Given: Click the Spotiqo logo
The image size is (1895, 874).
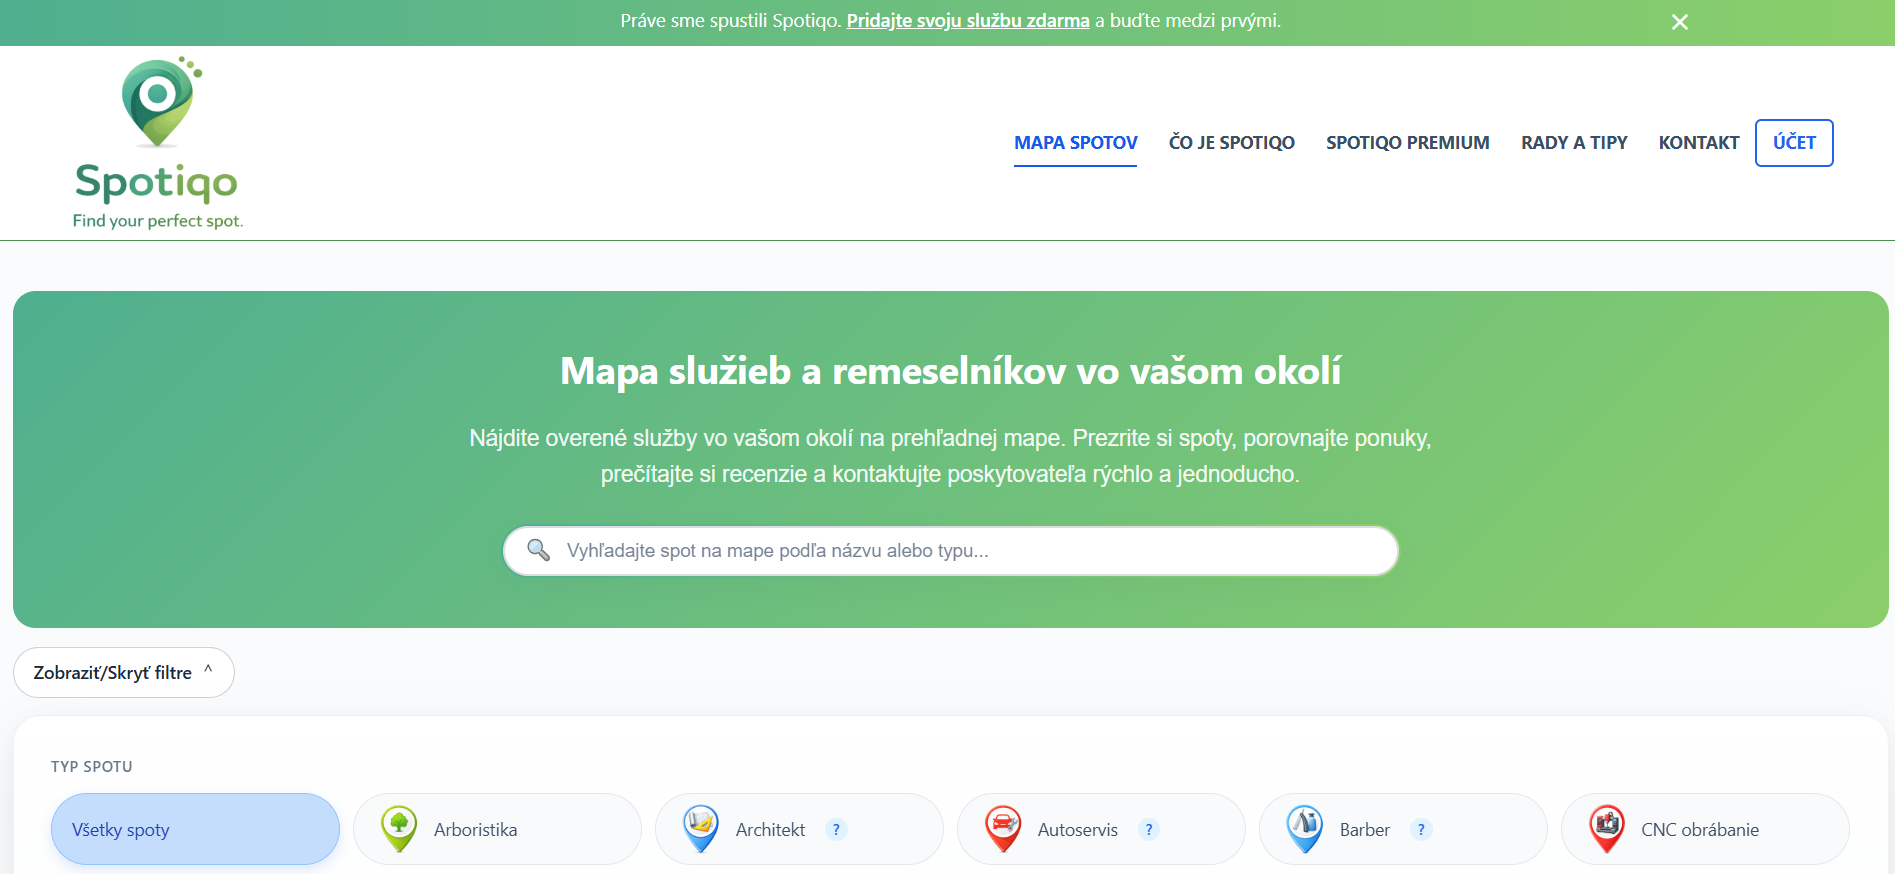Looking at the screenshot, I should pyautogui.click(x=158, y=142).
